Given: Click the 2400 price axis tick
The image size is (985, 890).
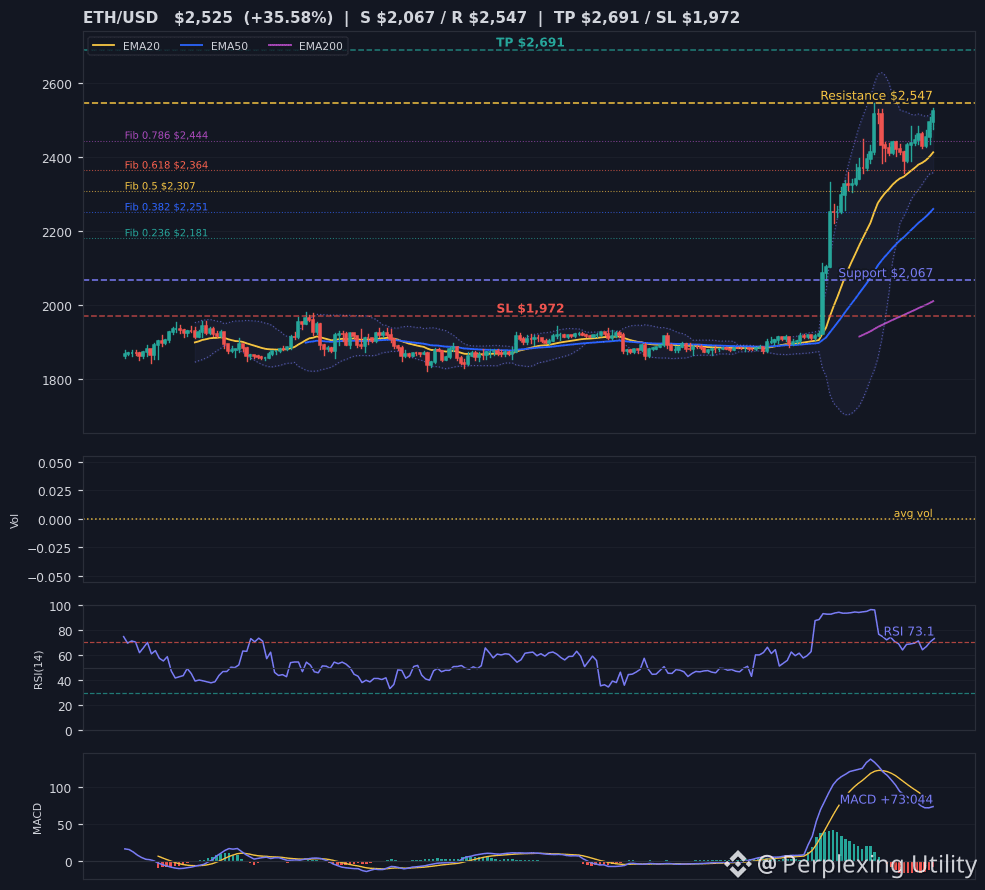Looking at the screenshot, I should tap(57, 158).
